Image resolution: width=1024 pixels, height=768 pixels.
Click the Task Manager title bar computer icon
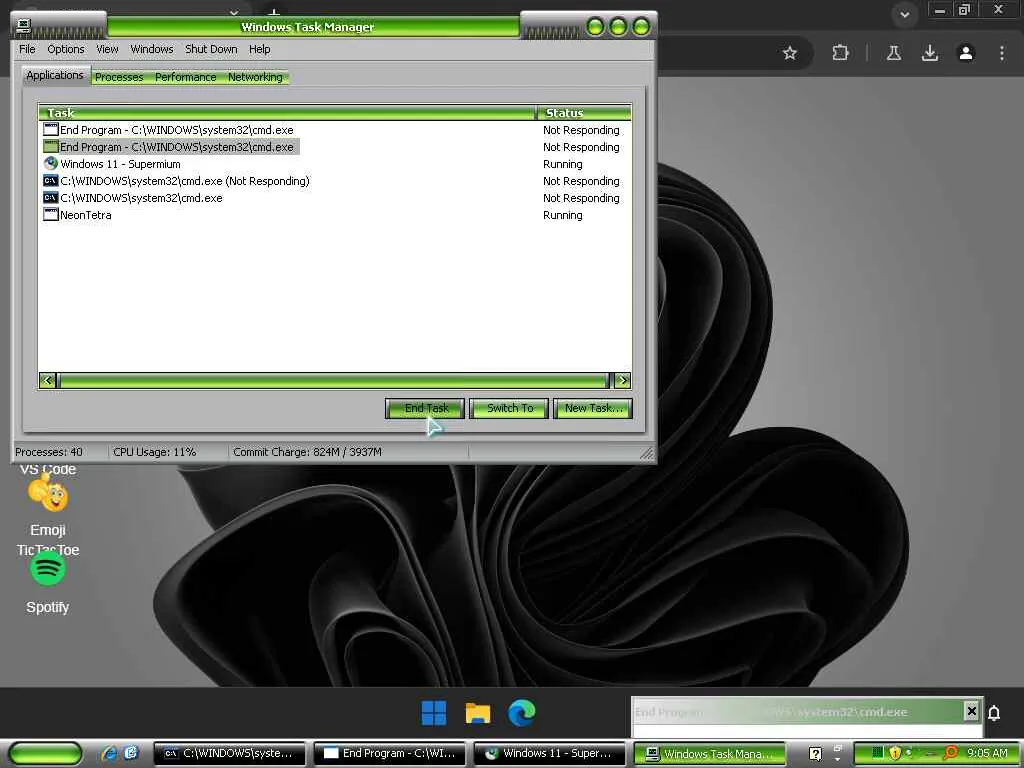tap(24, 25)
